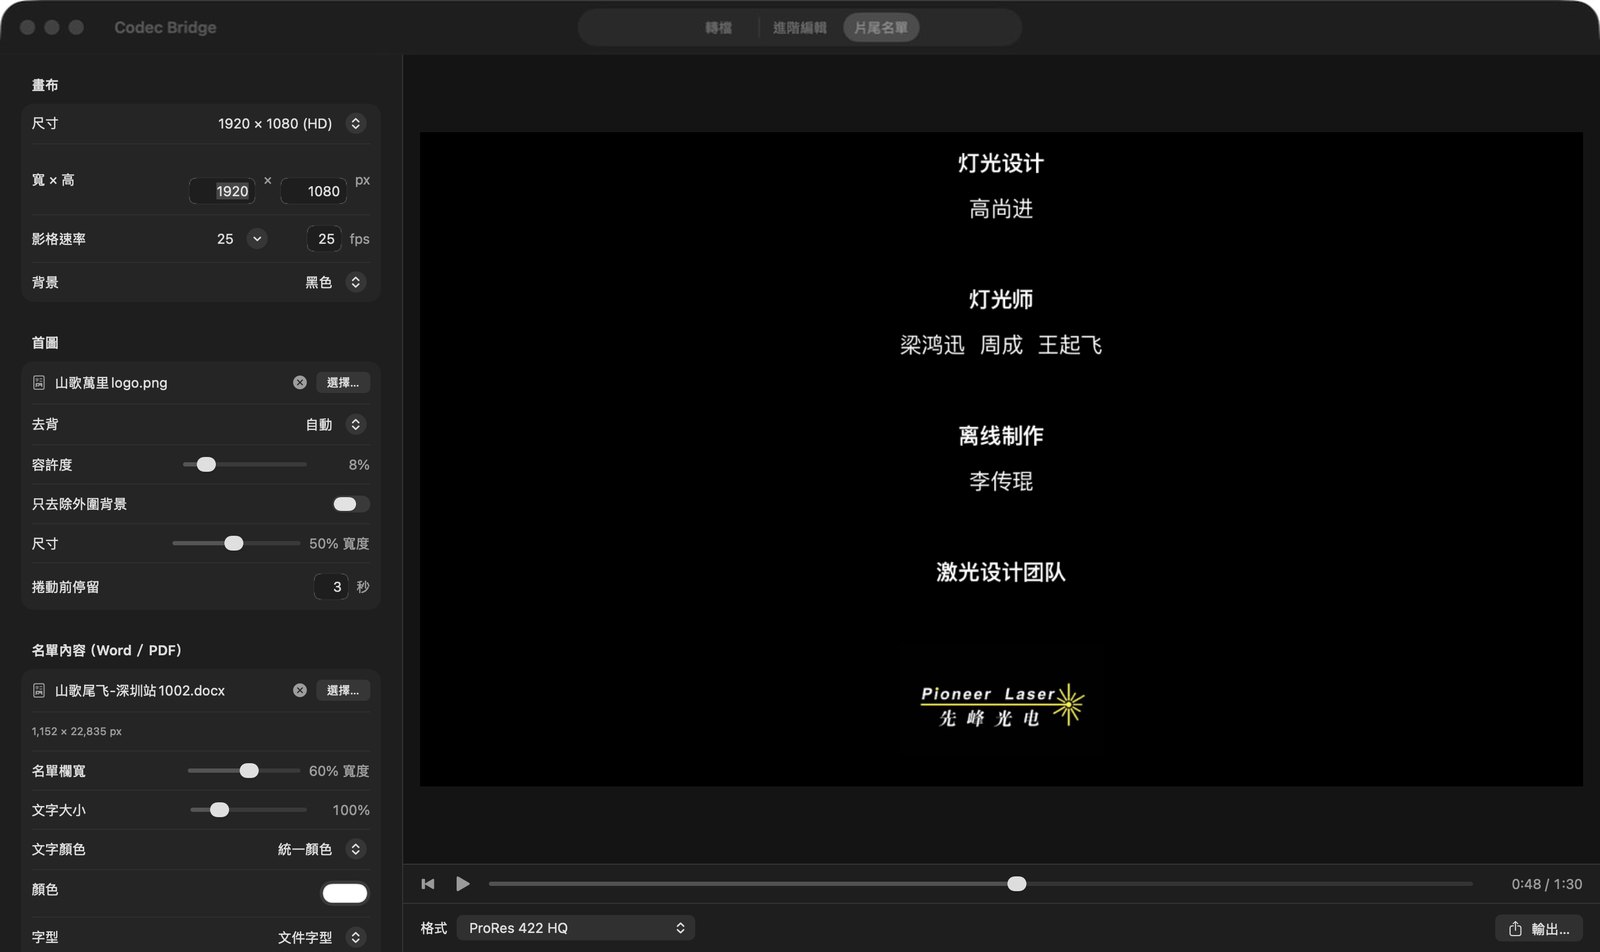Click the height field showing 1080

pos(314,191)
